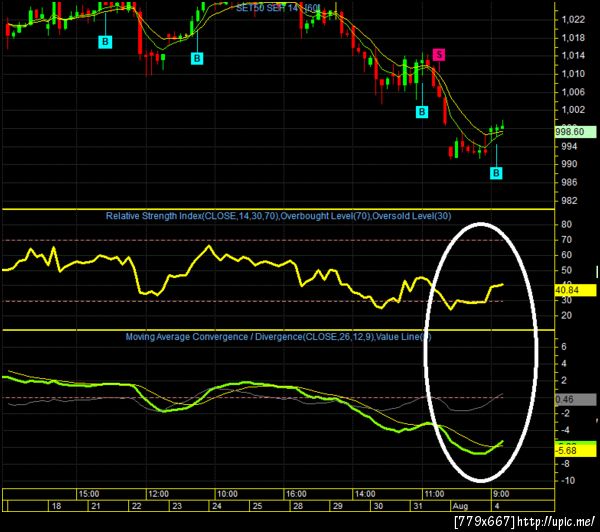Click the 986 price scale label
This screenshot has width=600, height=532.
coord(569,182)
